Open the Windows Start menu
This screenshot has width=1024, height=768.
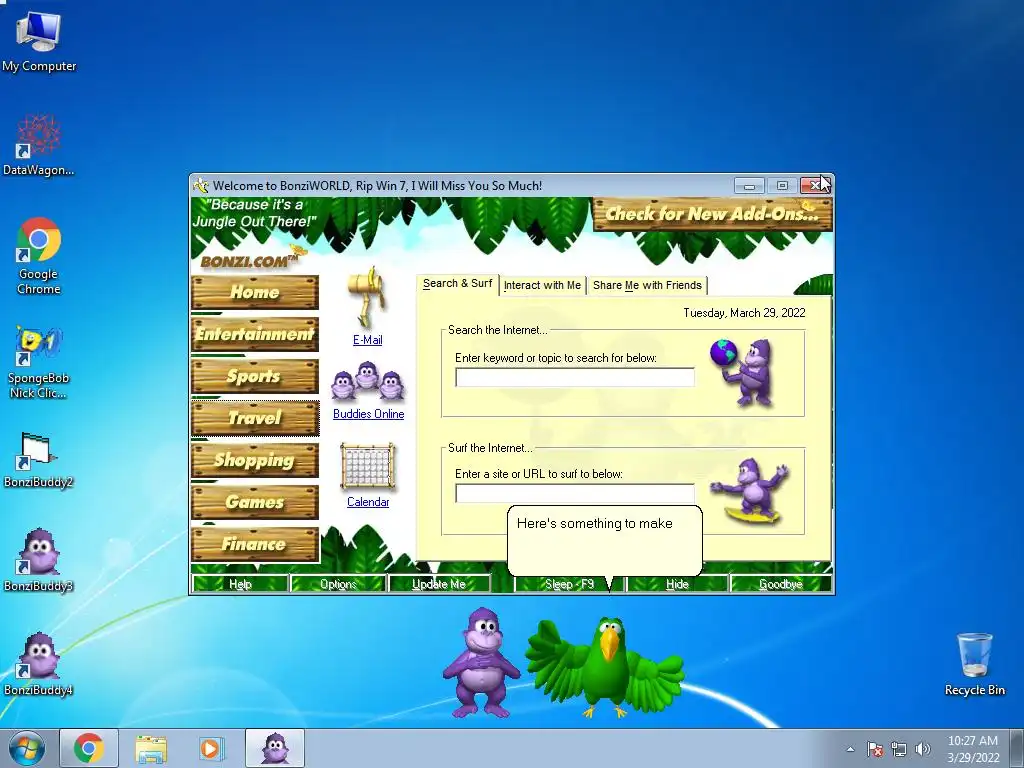(27, 748)
